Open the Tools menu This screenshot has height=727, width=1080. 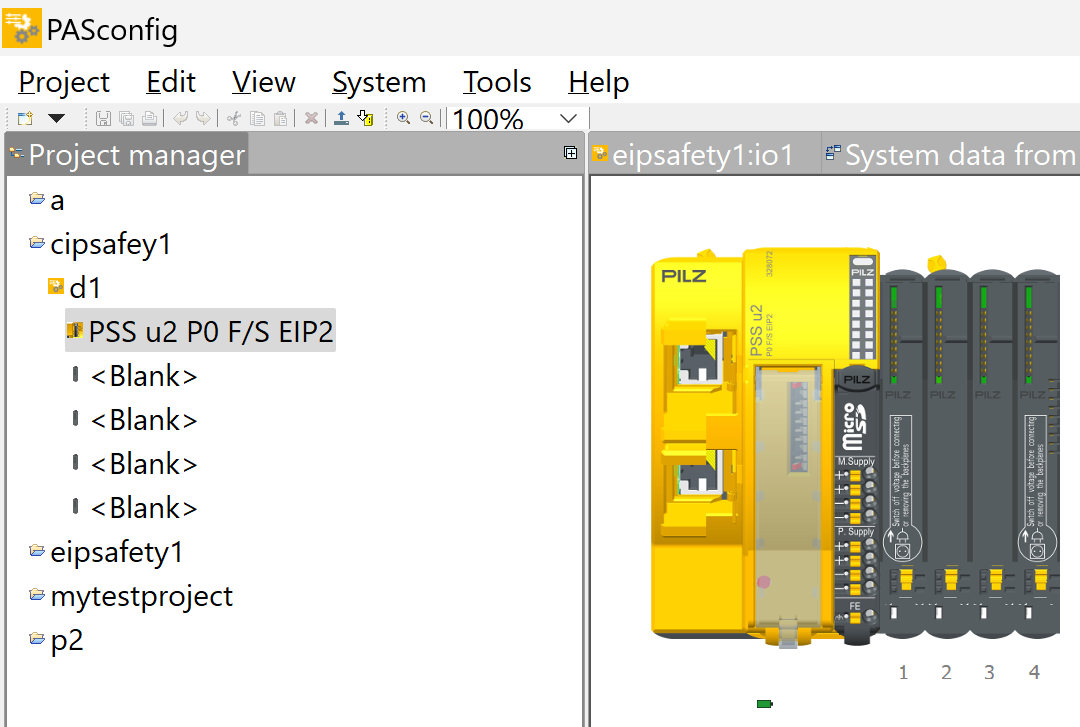click(497, 83)
